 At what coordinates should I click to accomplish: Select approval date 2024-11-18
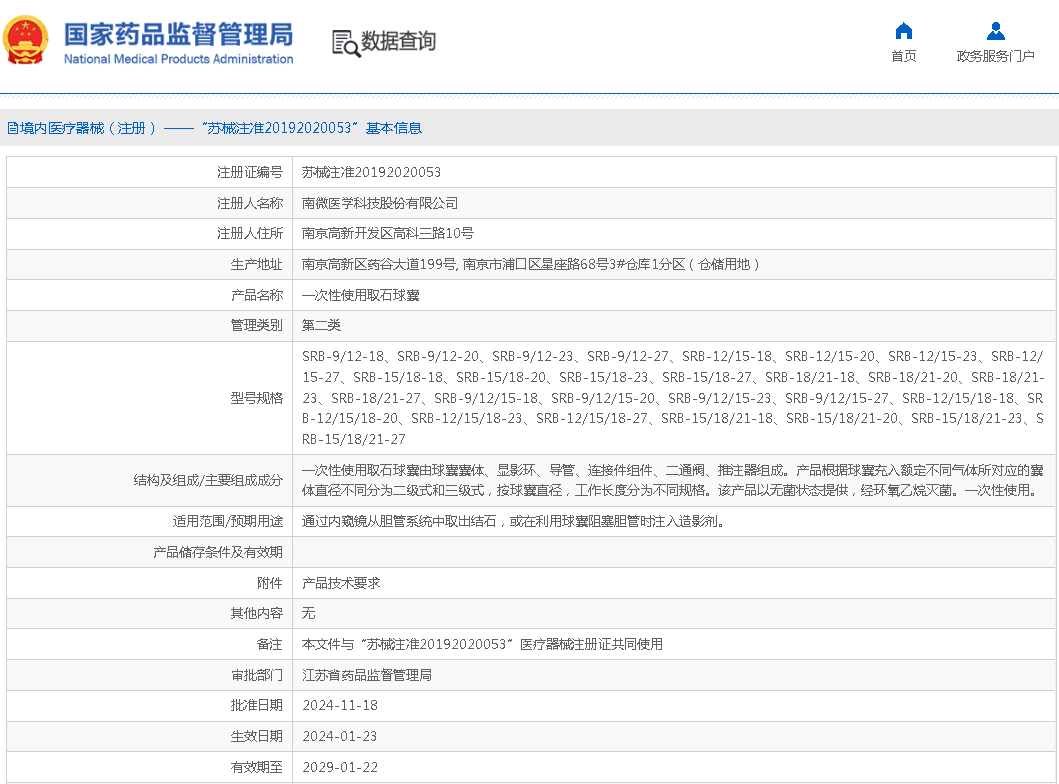click(340, 706)
